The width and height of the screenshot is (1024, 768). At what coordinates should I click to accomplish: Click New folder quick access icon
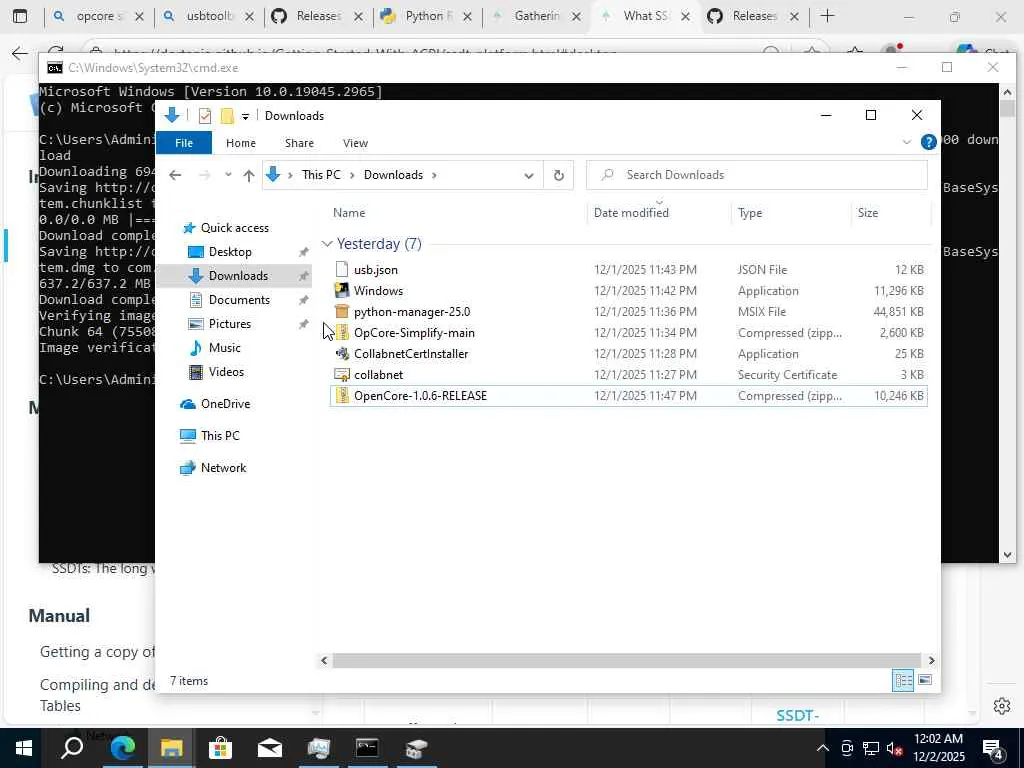227,116
